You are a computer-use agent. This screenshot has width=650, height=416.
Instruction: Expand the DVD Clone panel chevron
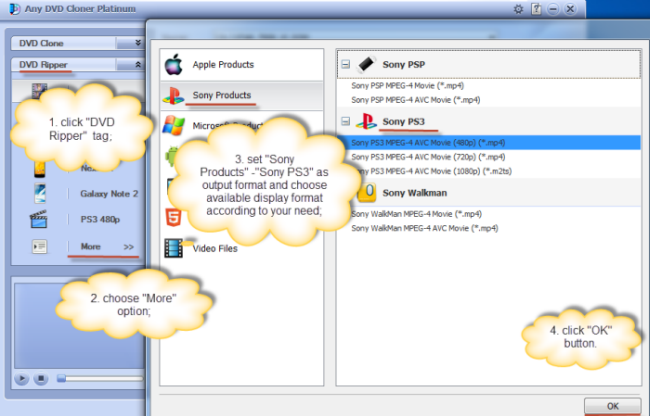[138, 43]
